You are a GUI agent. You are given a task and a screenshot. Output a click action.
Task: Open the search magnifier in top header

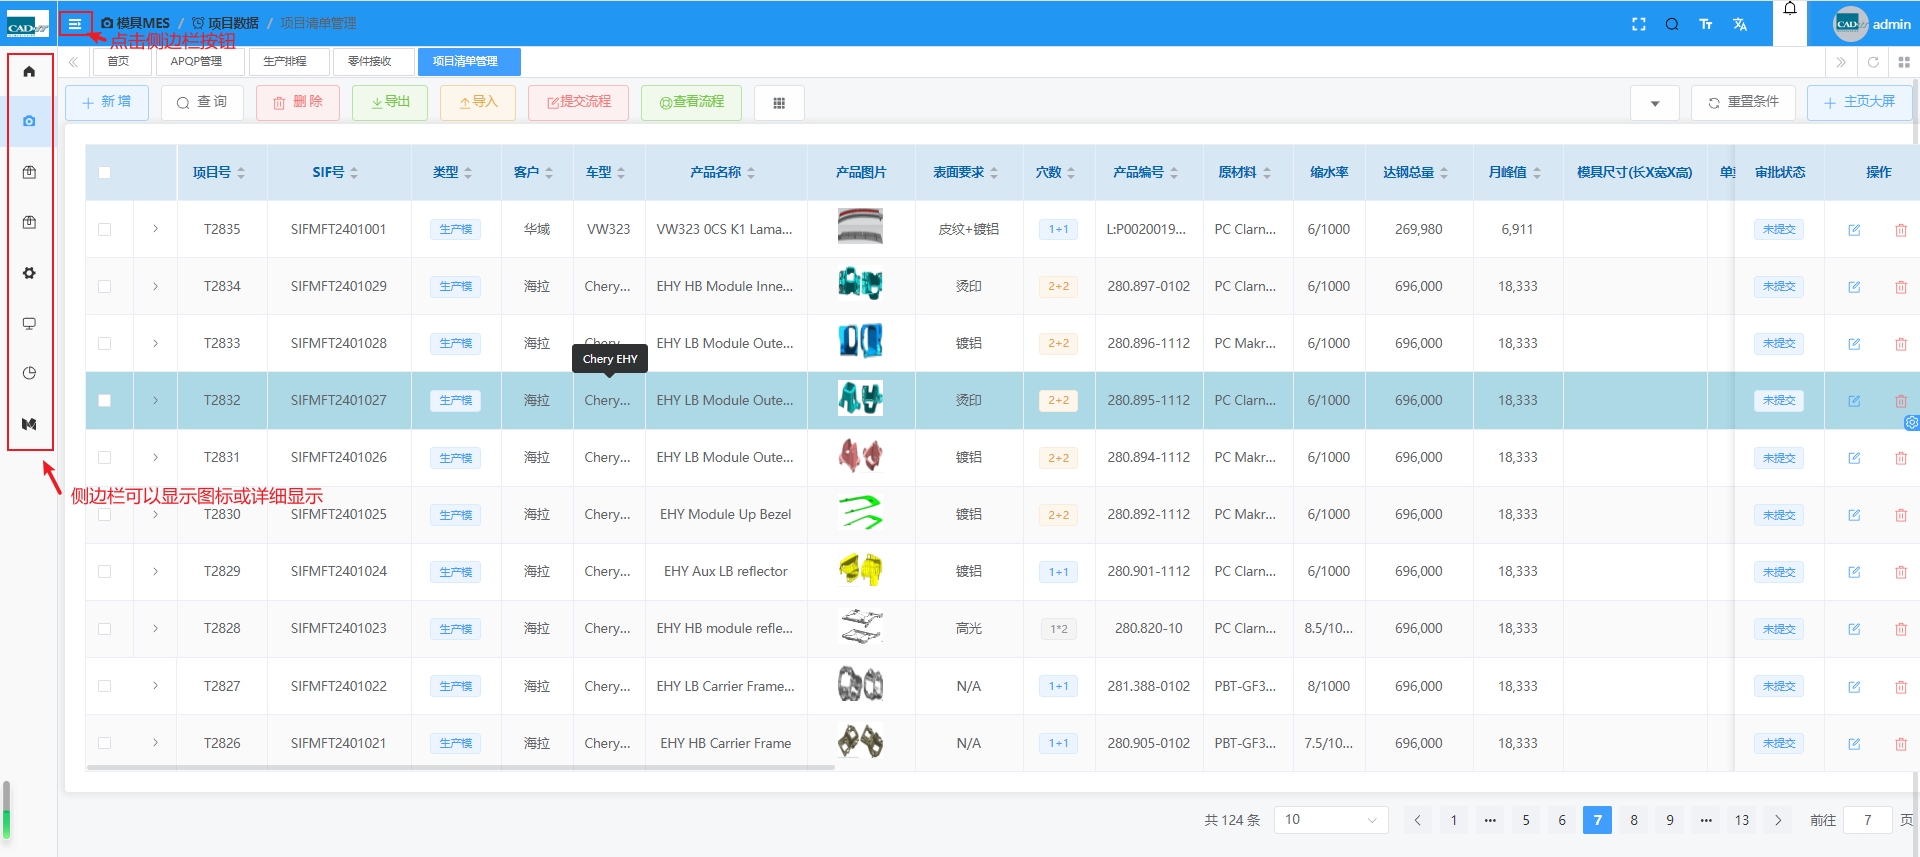[x=1672, y=24]
